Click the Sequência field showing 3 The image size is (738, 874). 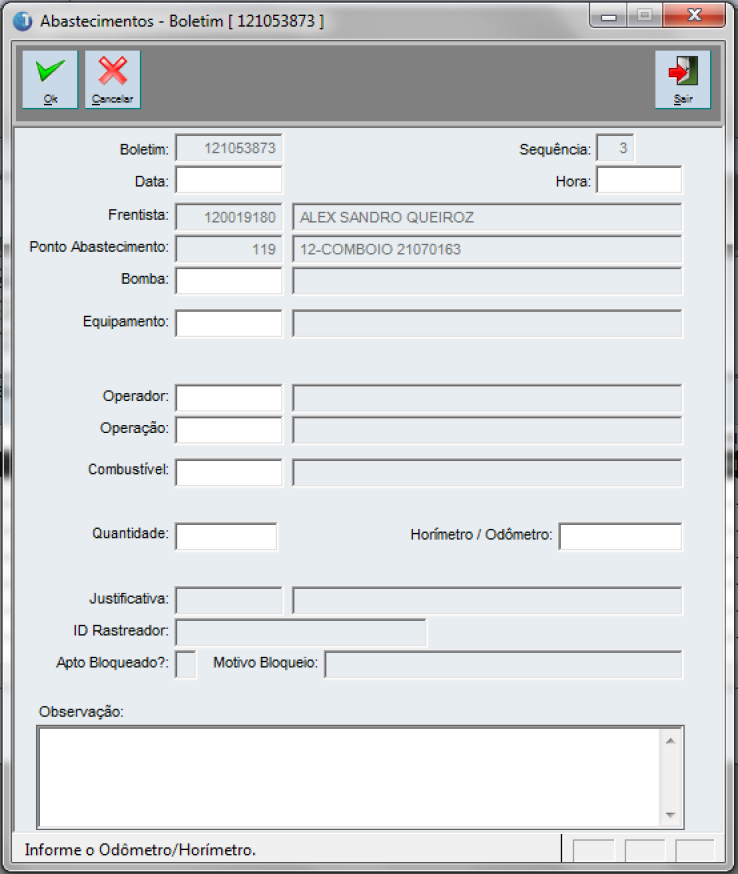tap(615, 148)
